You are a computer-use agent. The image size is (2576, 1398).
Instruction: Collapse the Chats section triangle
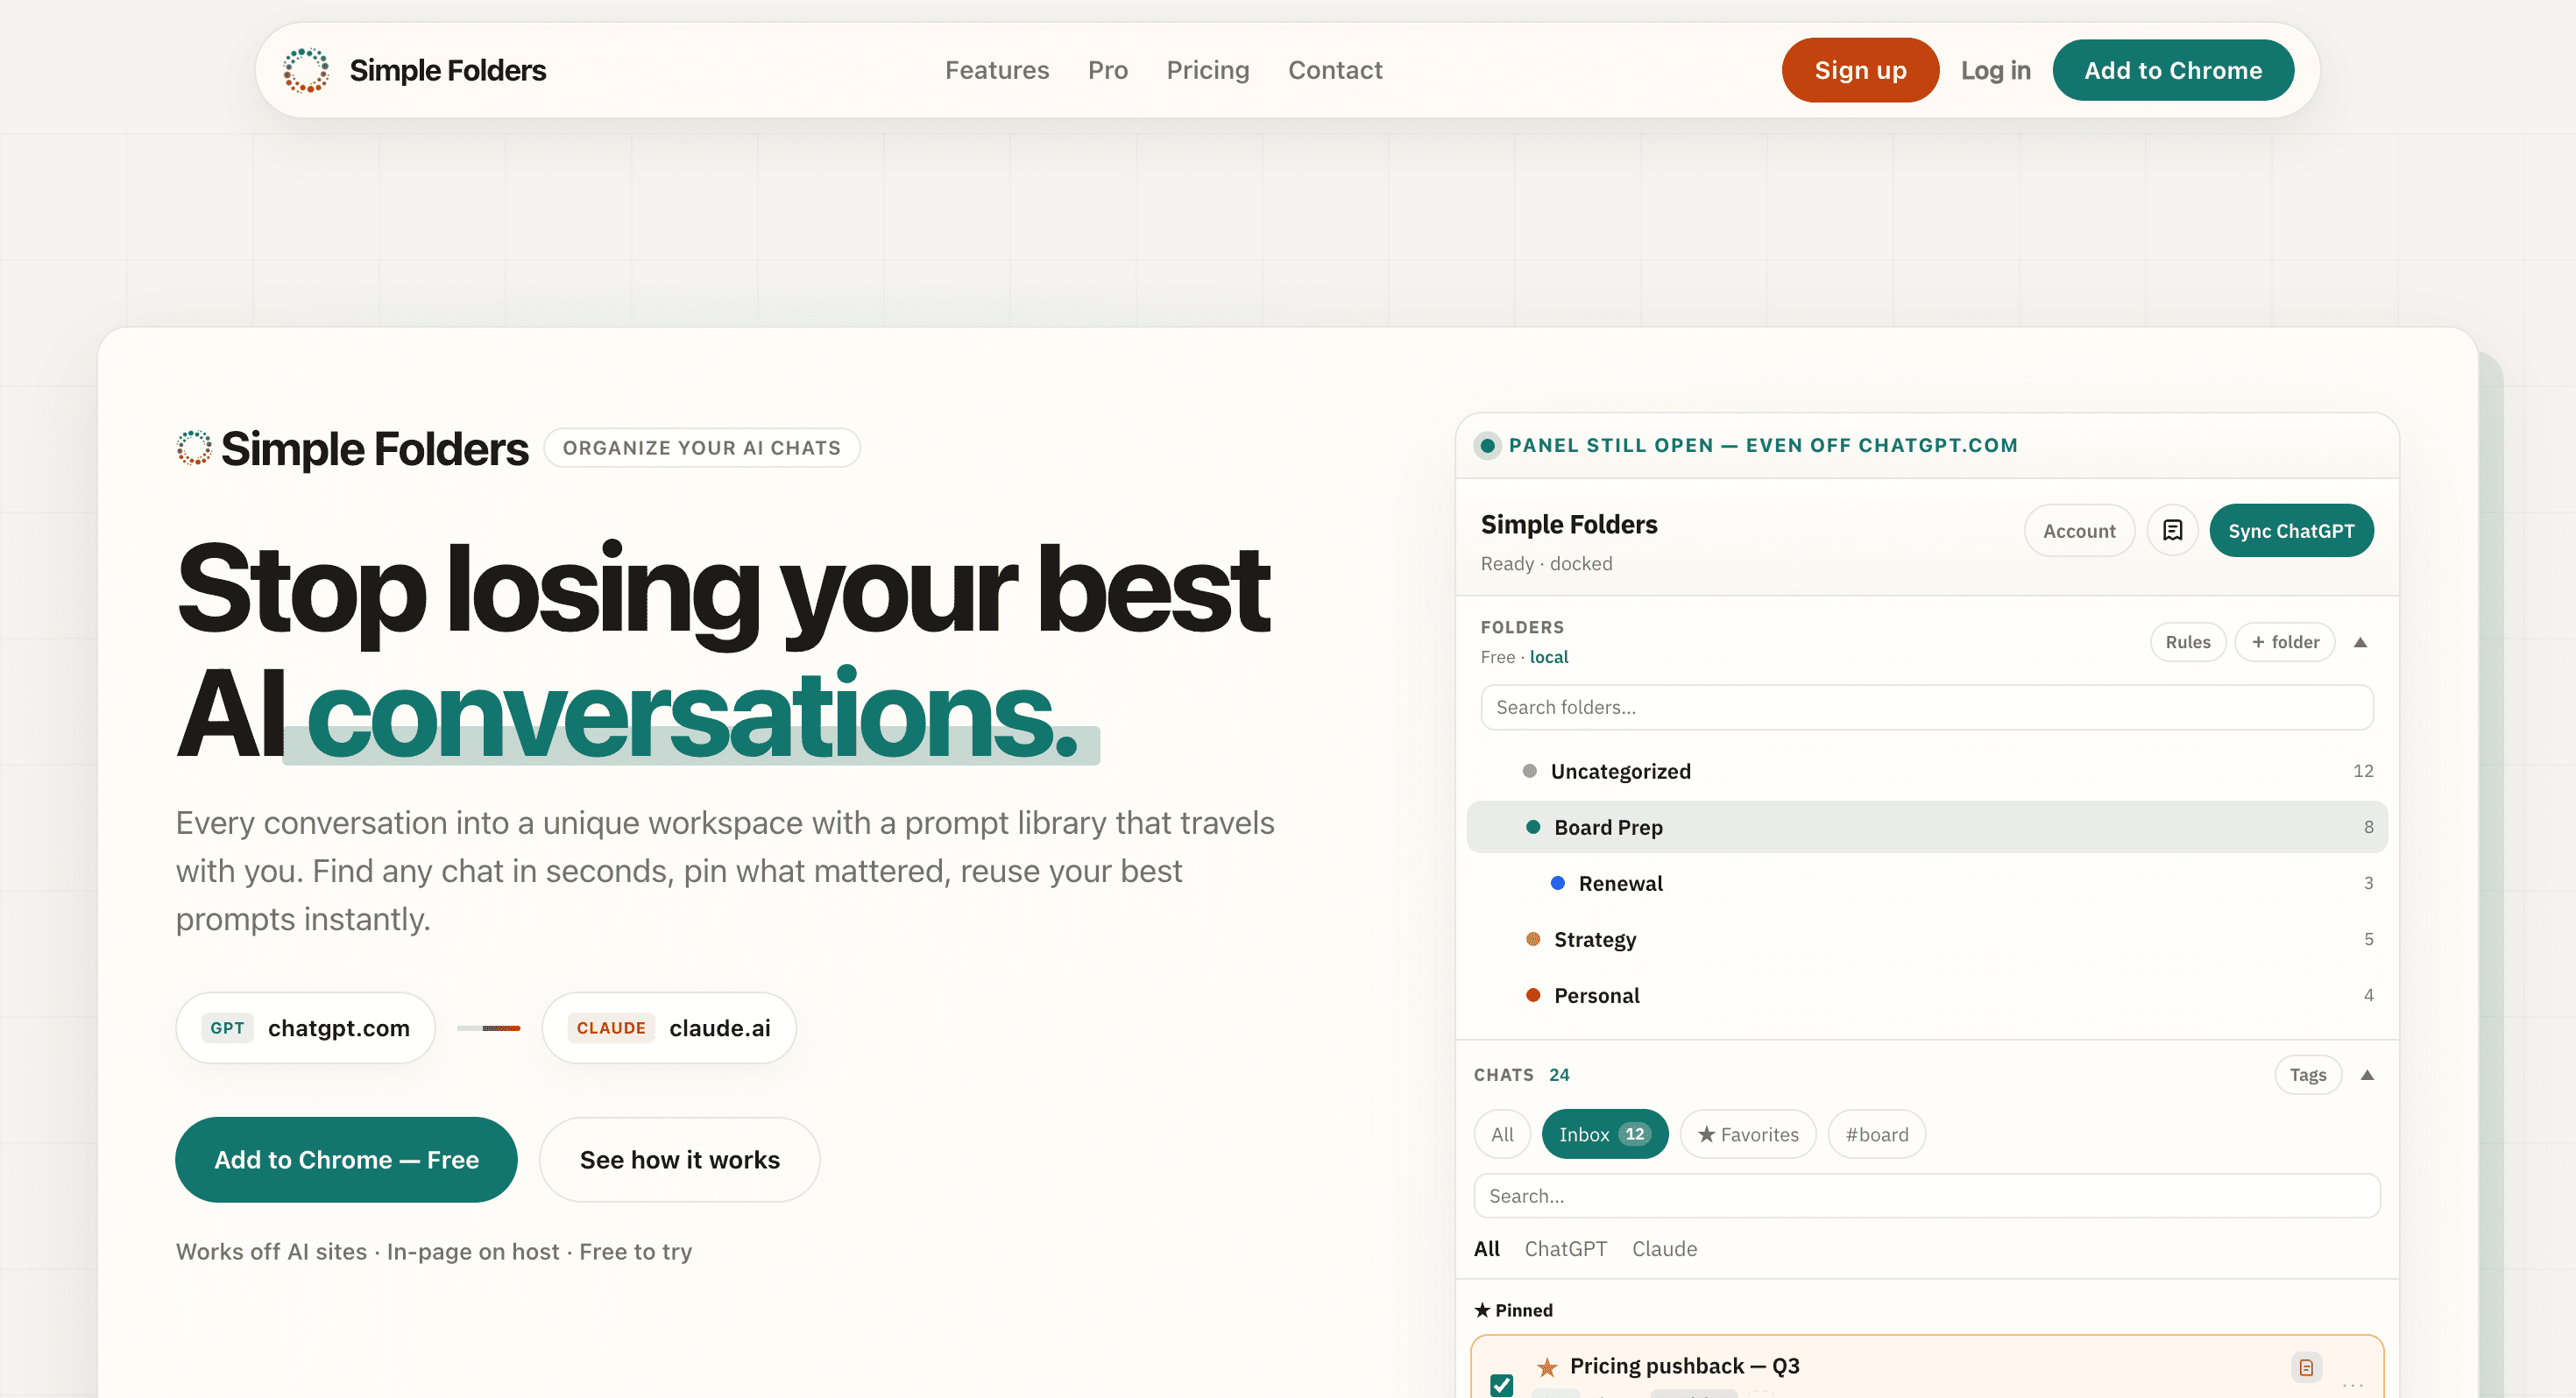click(x=2367, y=1075)
